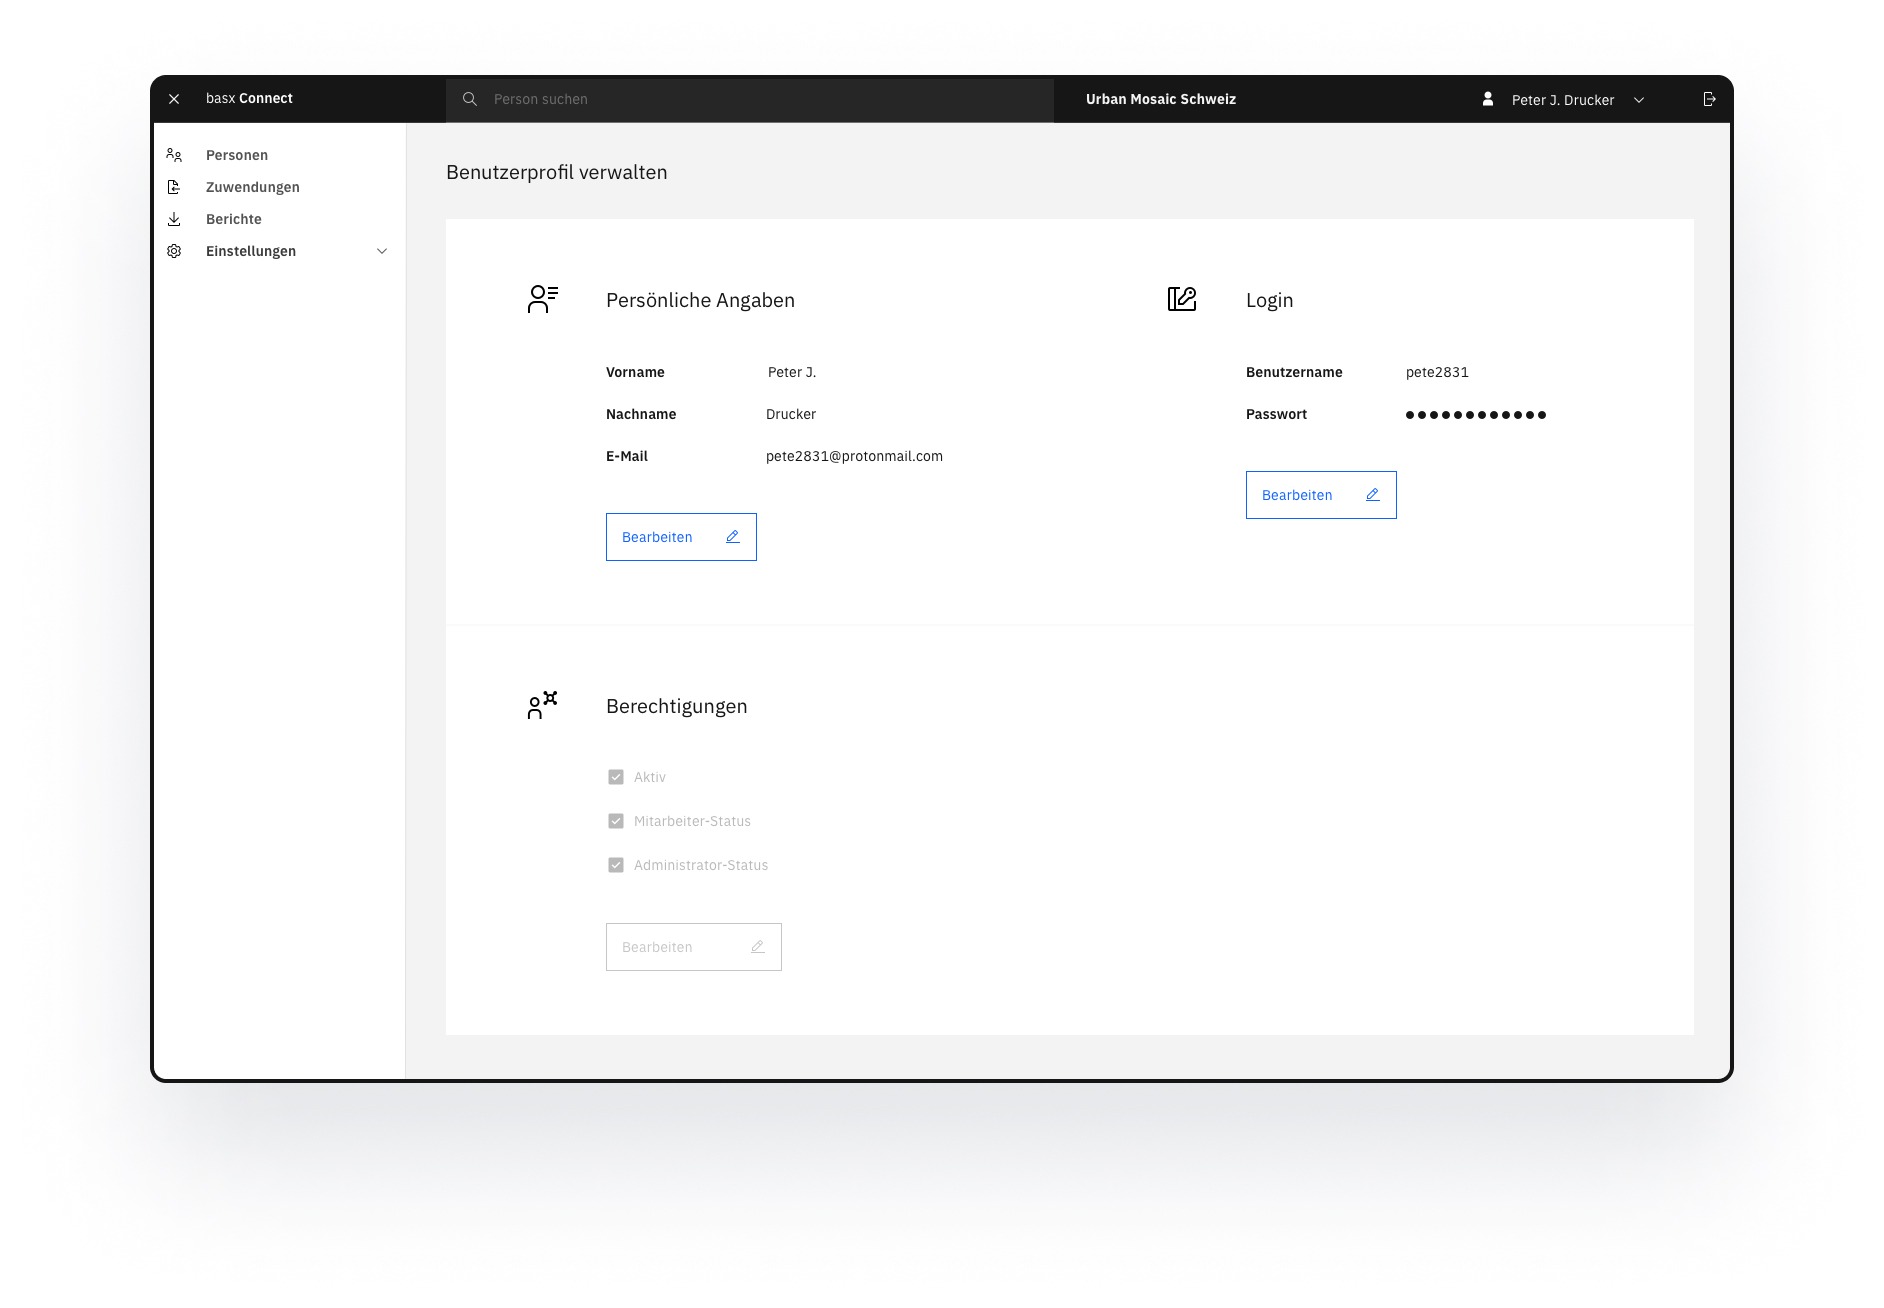Open the Berichte menu item
The image size is (1884, 1308).
point(234,219)
